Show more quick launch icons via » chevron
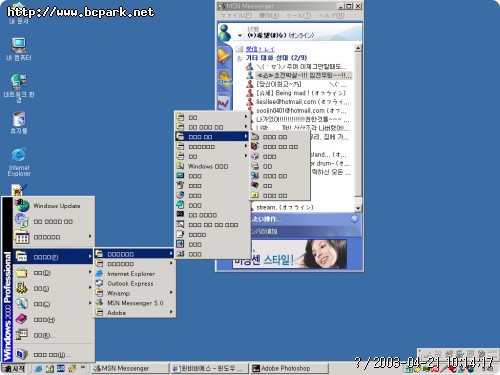 pos(83,368)
